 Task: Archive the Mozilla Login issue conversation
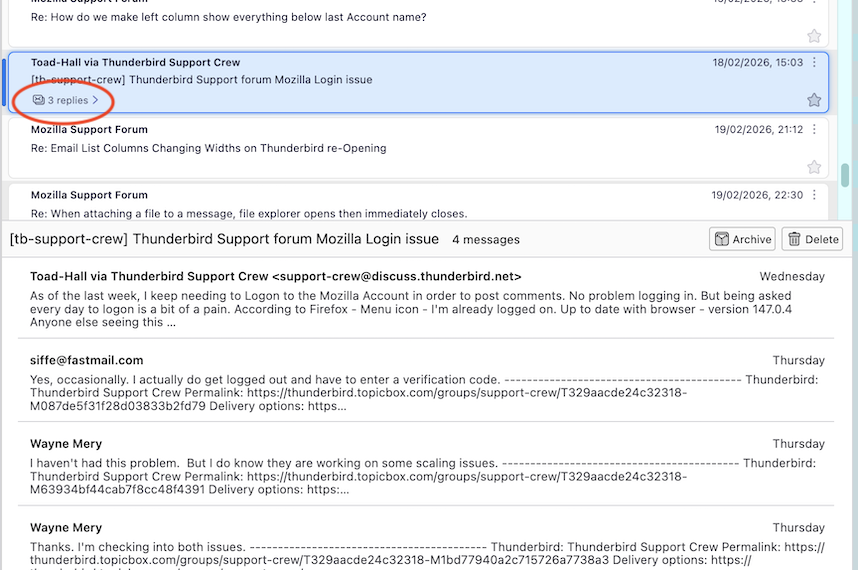tap(742, 239)
